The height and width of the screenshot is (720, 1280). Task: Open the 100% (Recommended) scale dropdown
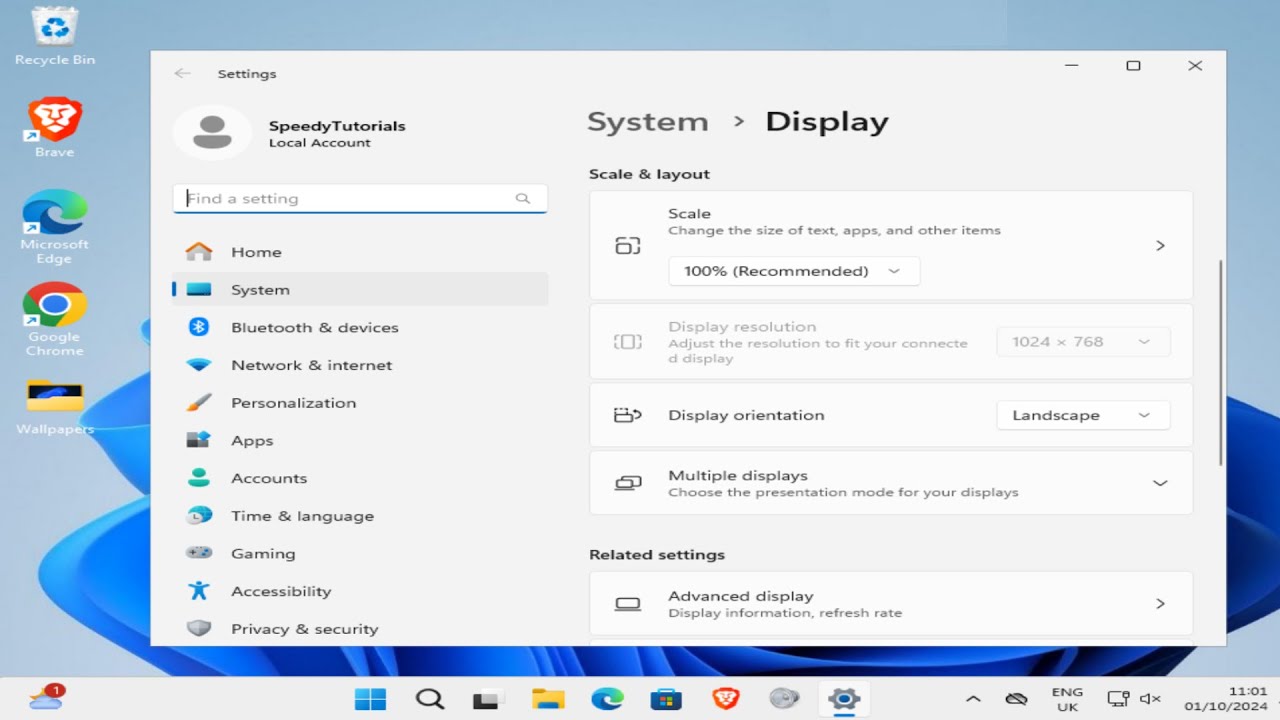(x=794, y=271)
